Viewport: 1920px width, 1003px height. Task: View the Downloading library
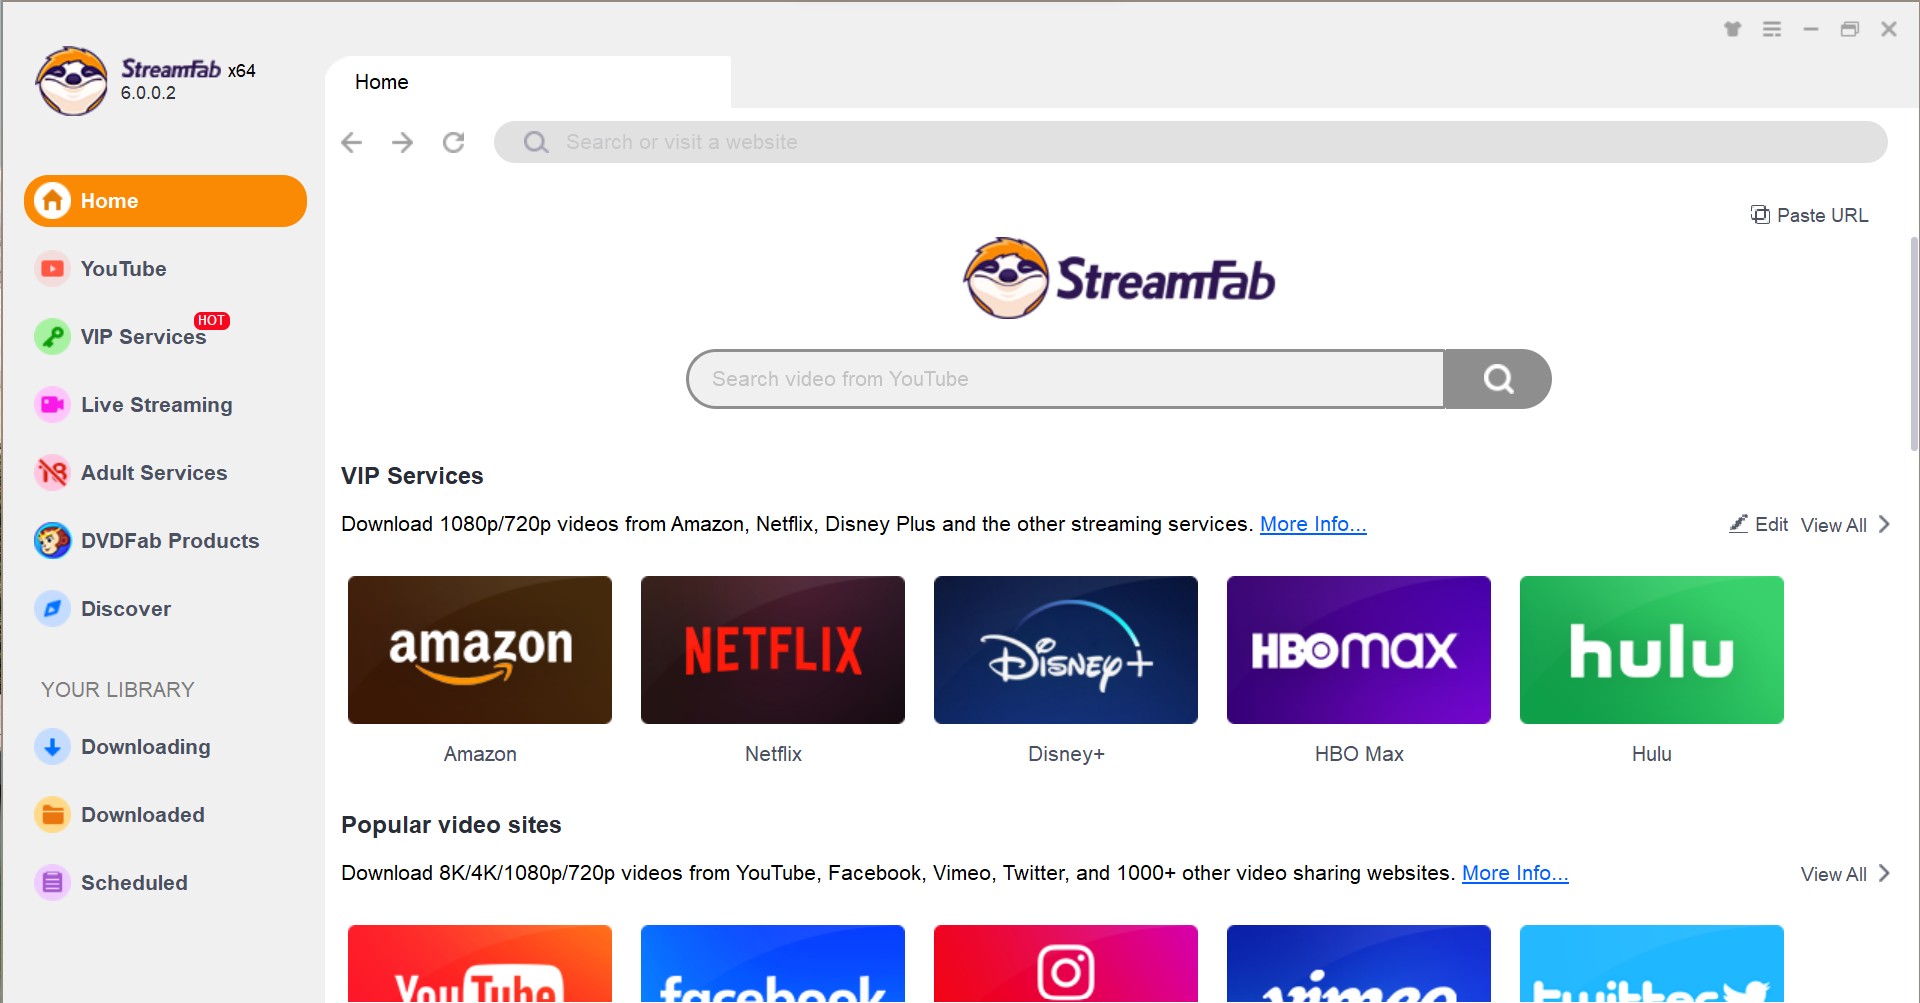tap(146, 746)
